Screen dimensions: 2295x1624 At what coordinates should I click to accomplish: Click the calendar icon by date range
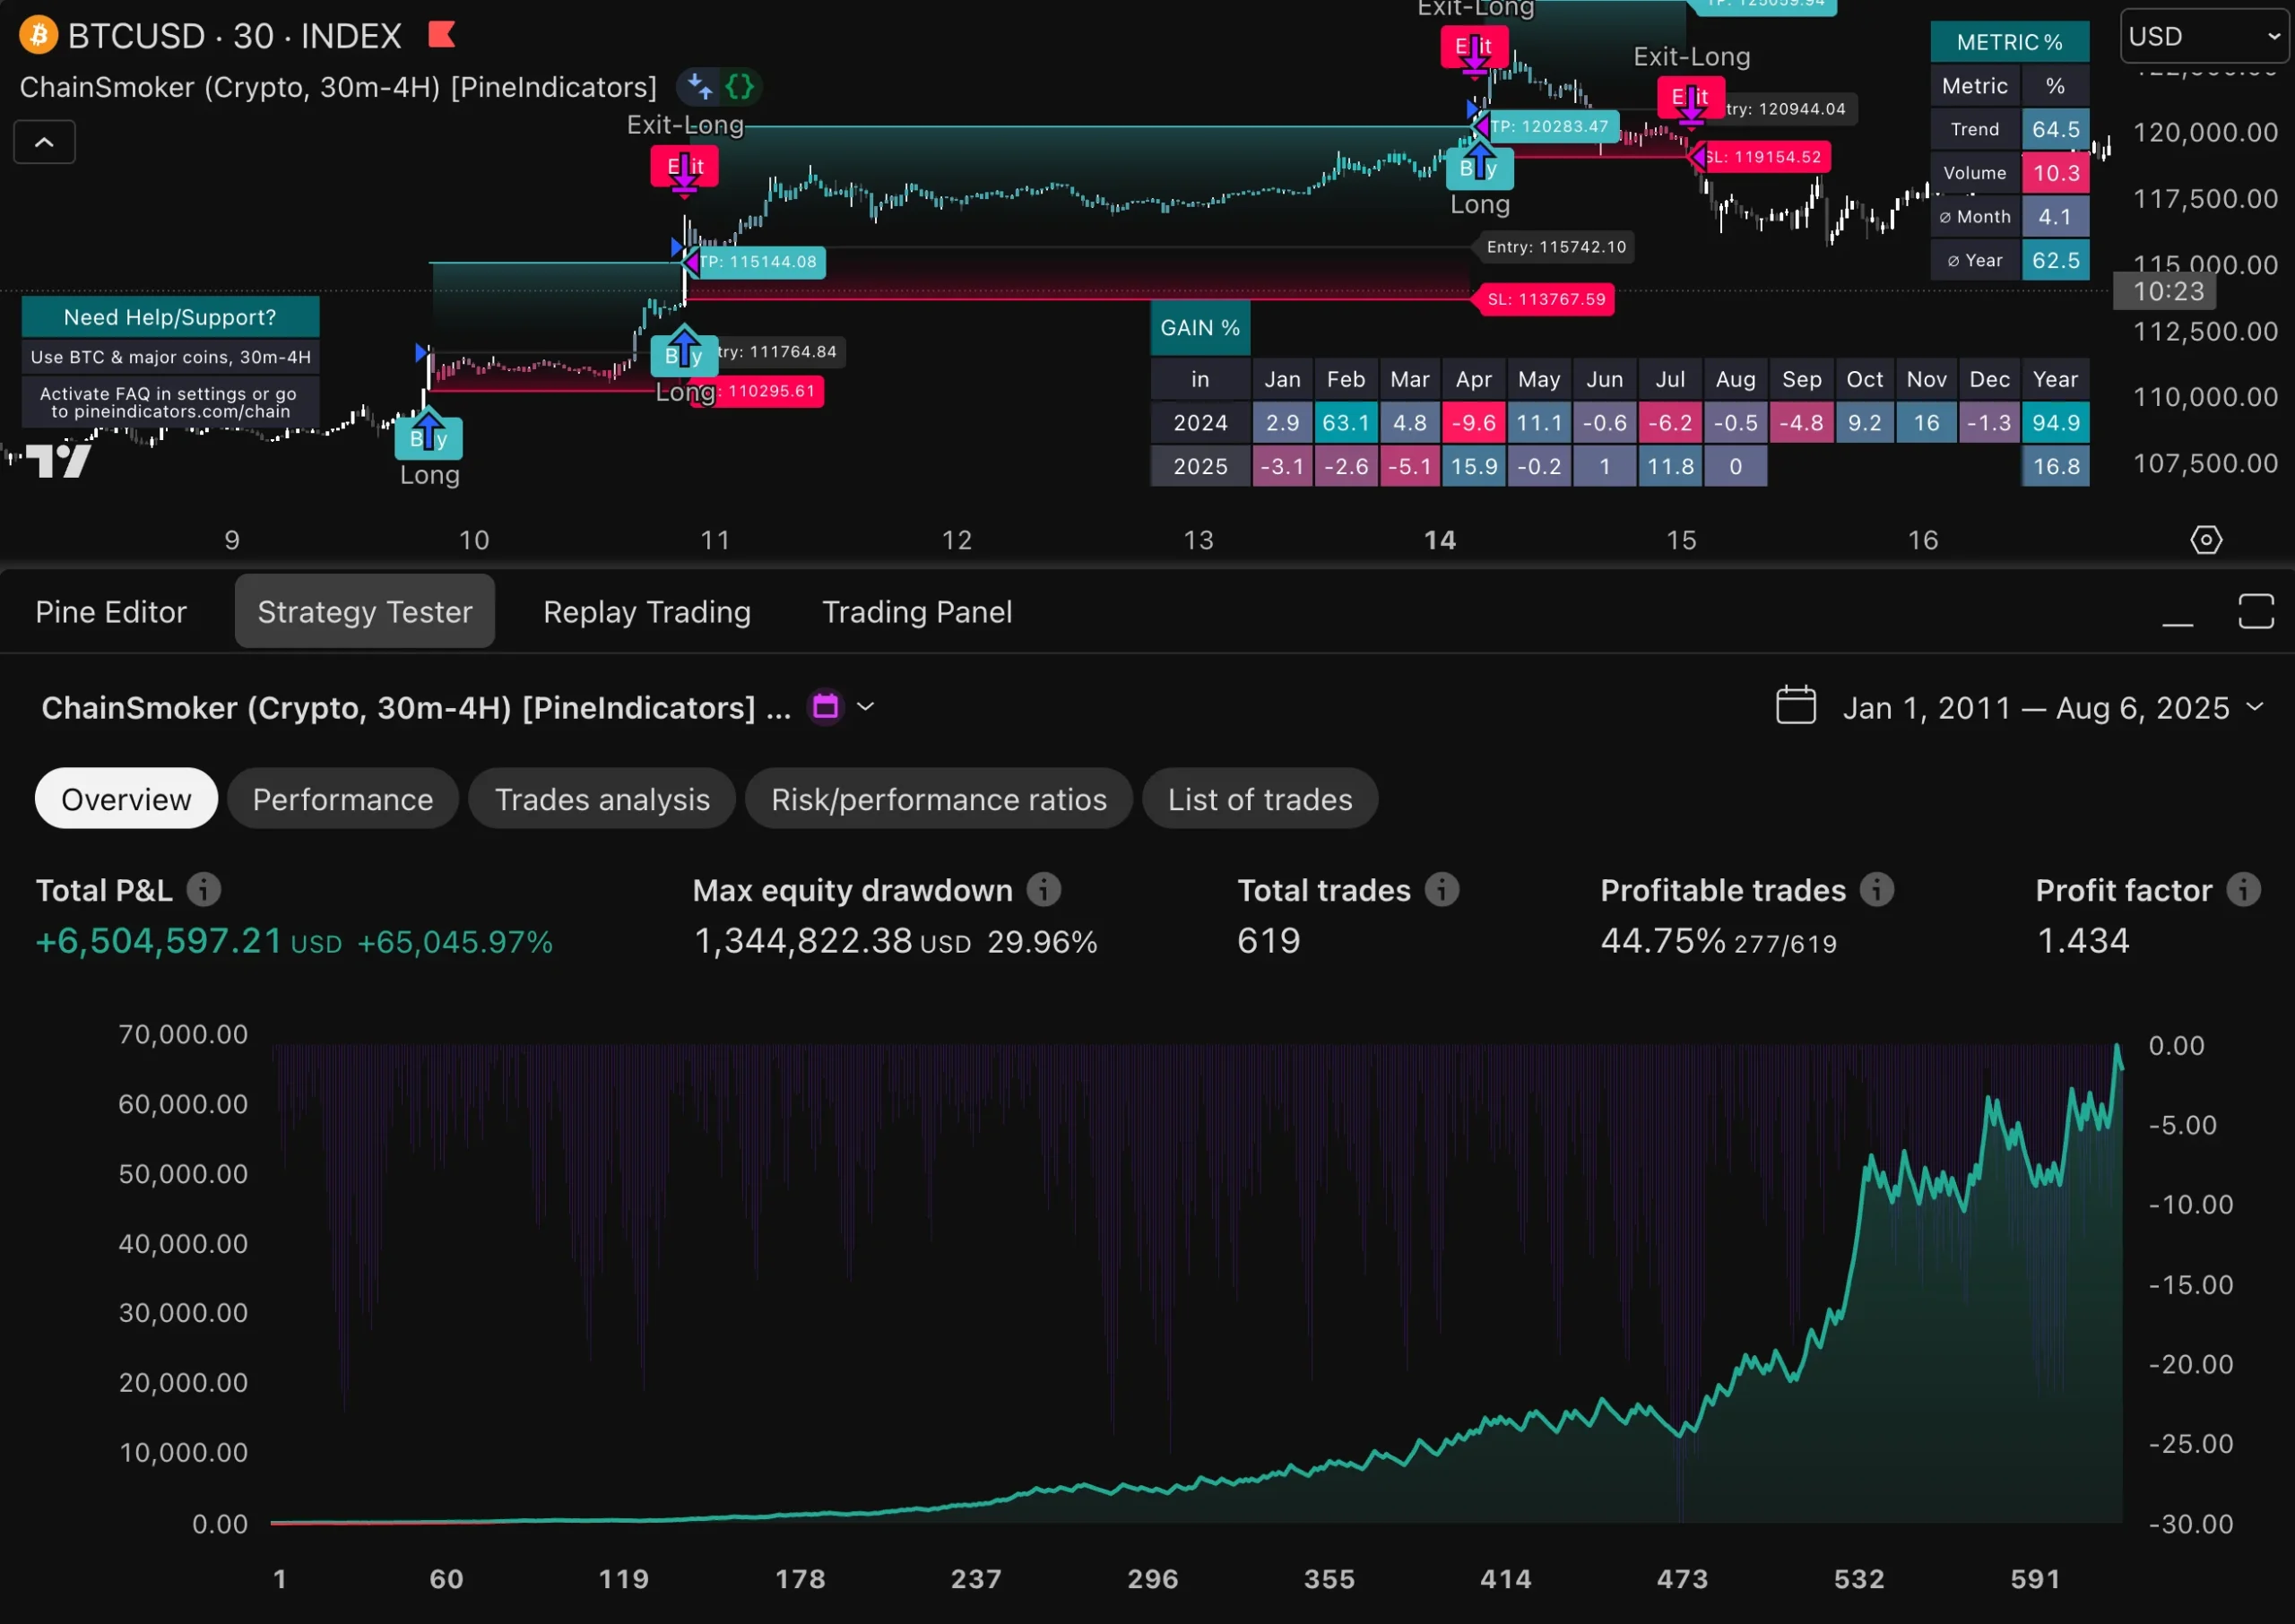coord(1795,705)
